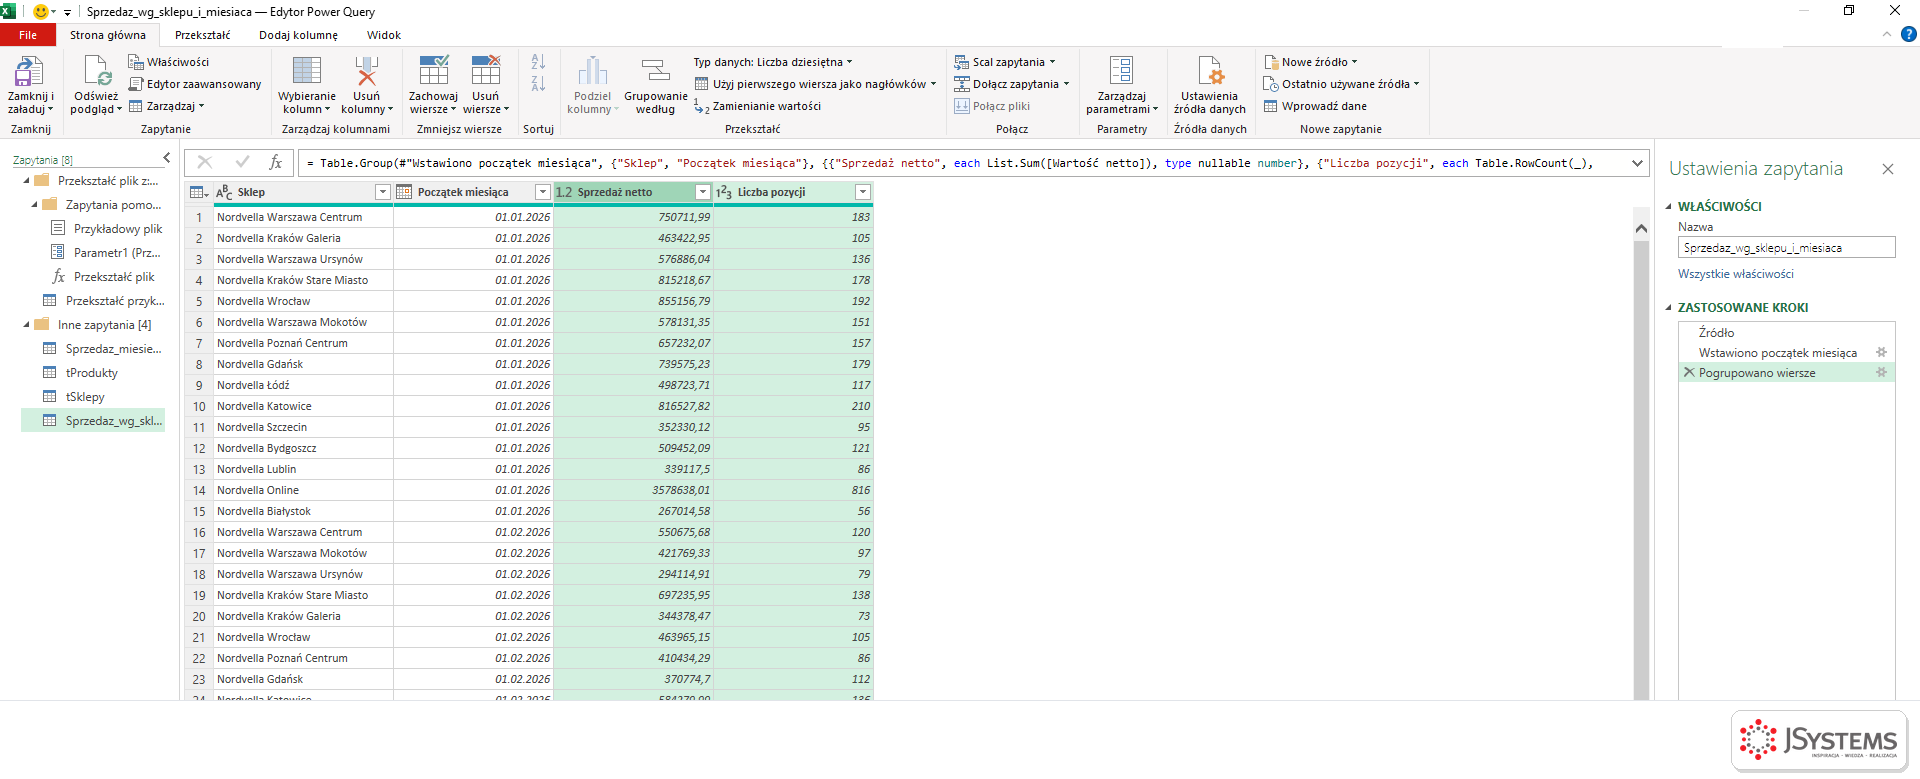
Task: Open the Sklep column filter dropdown
Action: tap(382, 192)
